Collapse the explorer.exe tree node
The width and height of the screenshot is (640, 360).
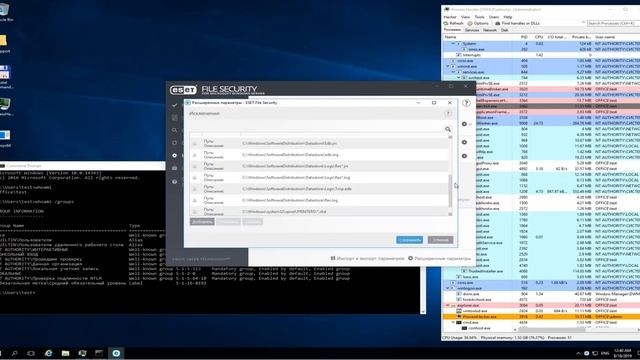point(448,305)
